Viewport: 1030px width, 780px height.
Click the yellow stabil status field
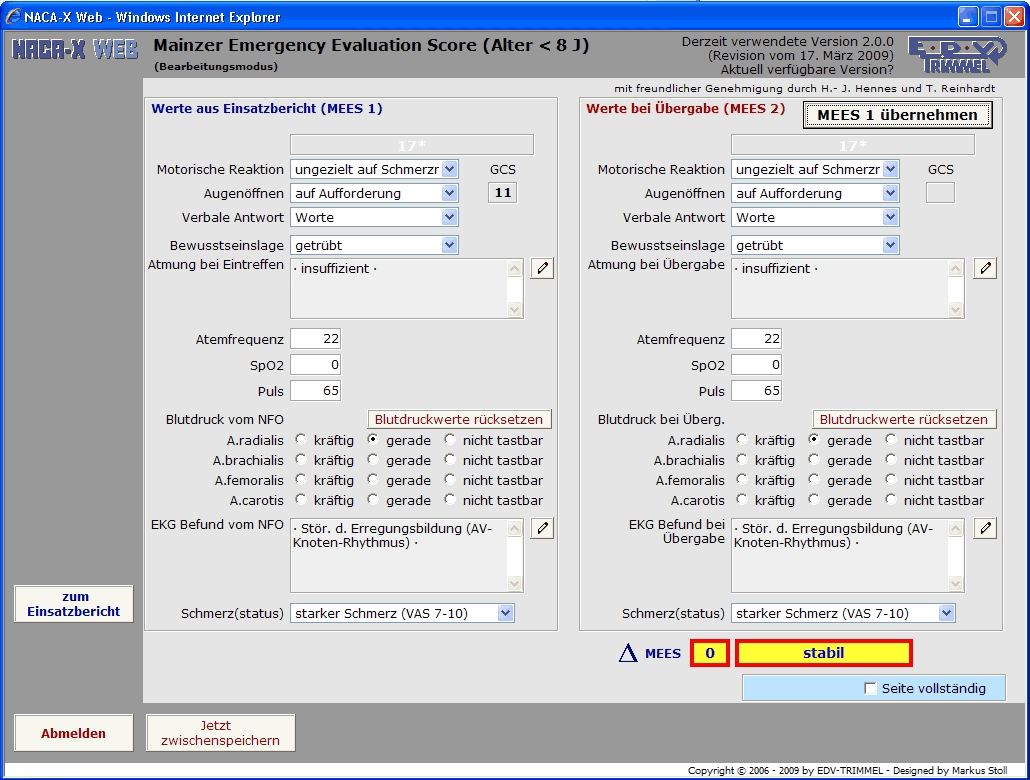pyautogui.click(x=824, y=653)
